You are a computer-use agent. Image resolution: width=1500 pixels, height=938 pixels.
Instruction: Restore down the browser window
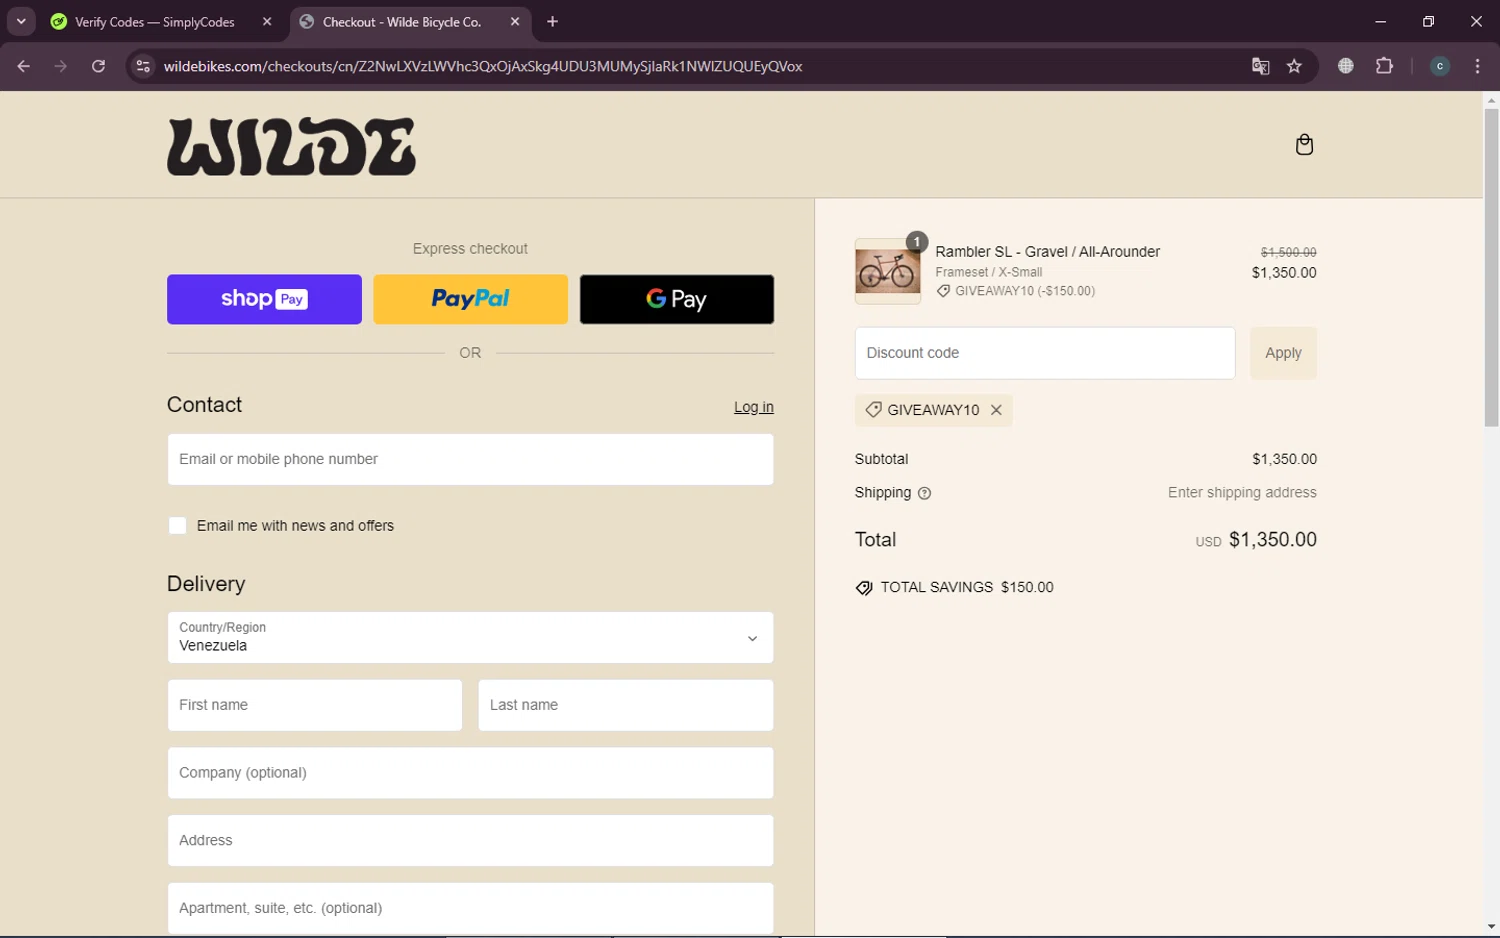pyautogui.click(x=1428, y=21)
